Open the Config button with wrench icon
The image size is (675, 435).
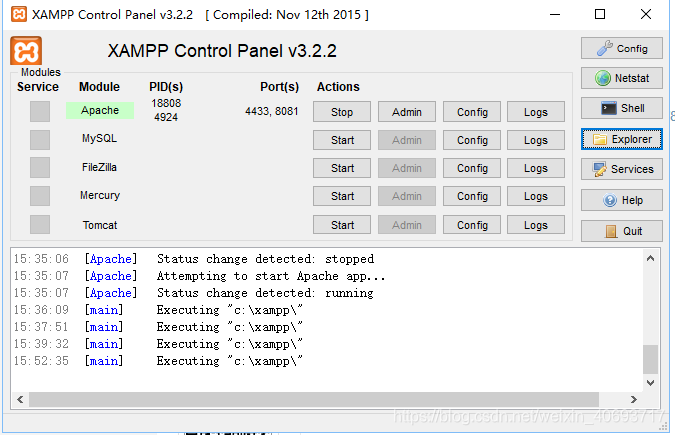622,48
